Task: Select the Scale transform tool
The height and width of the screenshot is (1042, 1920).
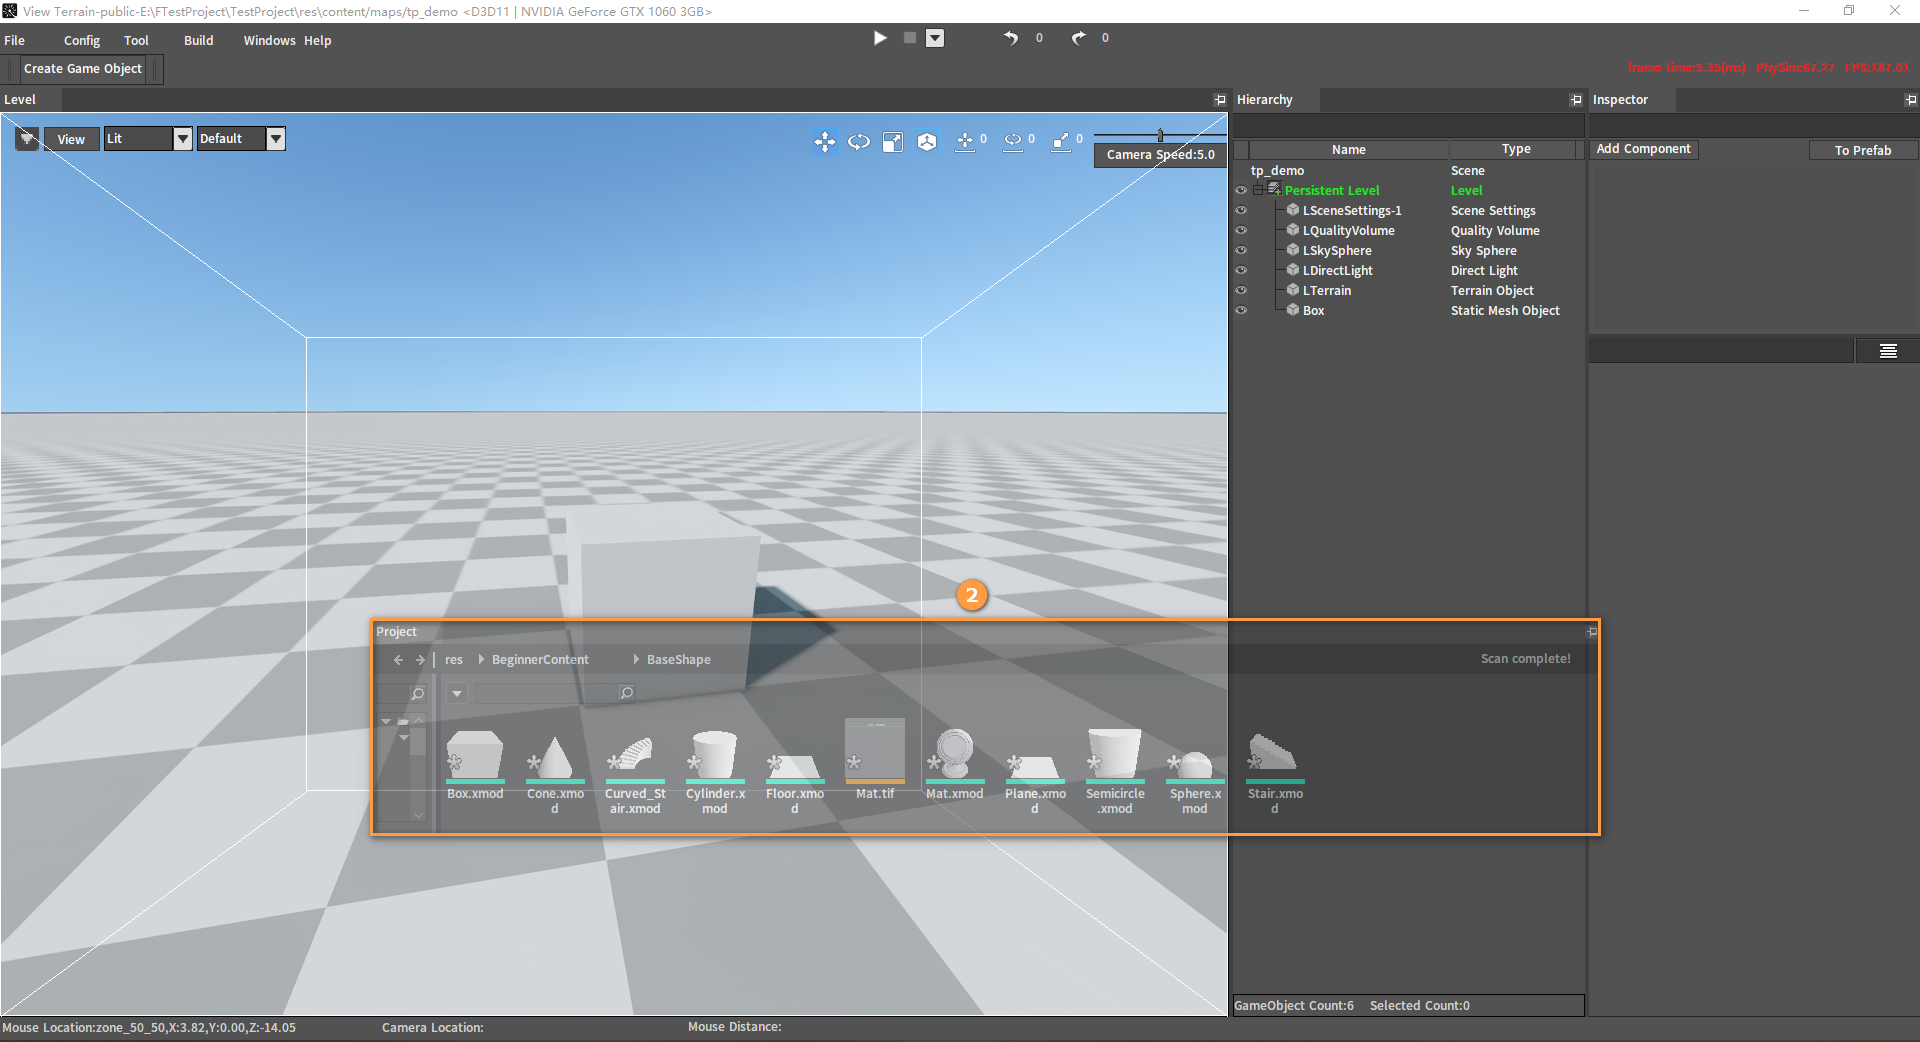Action: [x=893, y=142]
